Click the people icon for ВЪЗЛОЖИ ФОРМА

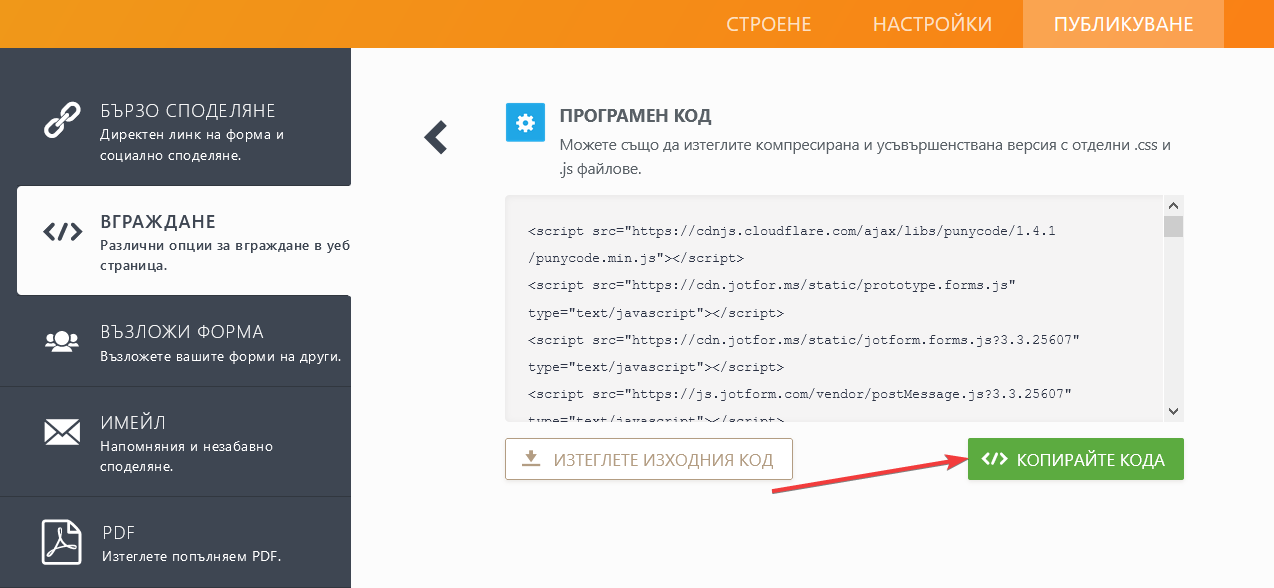coord(62,342)
